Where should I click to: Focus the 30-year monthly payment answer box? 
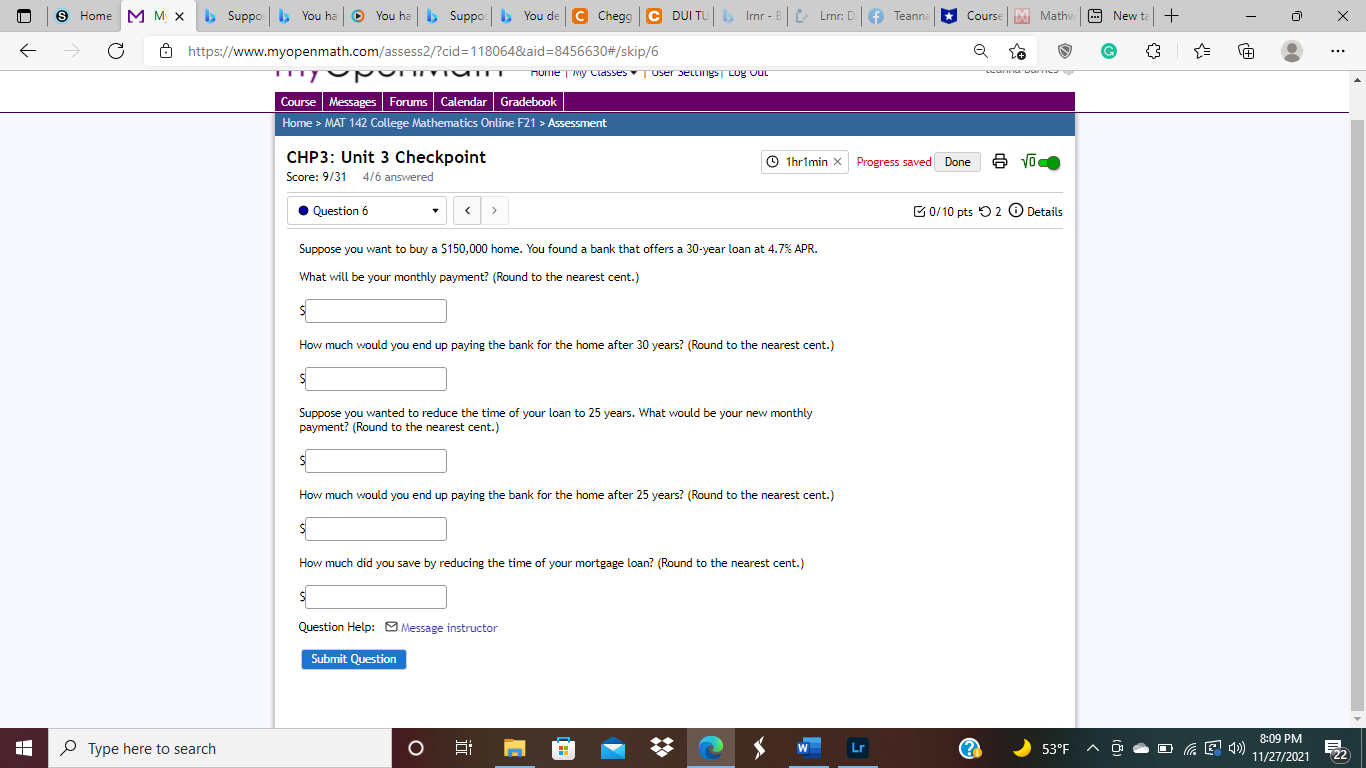[x=376, y=311]
